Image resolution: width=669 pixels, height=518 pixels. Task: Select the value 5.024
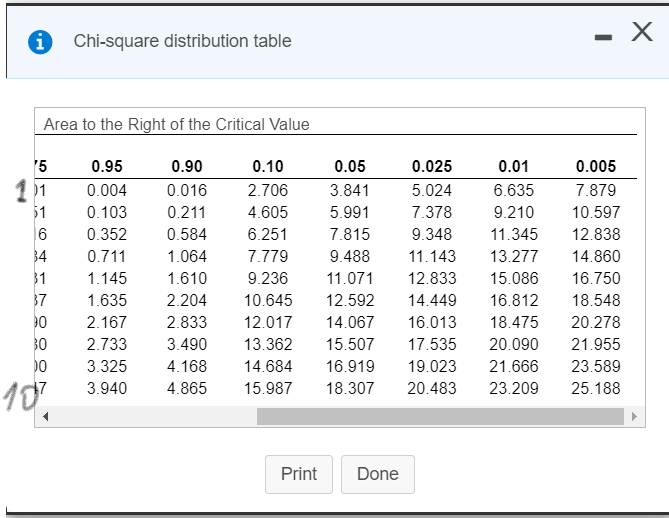coord(432,190)
